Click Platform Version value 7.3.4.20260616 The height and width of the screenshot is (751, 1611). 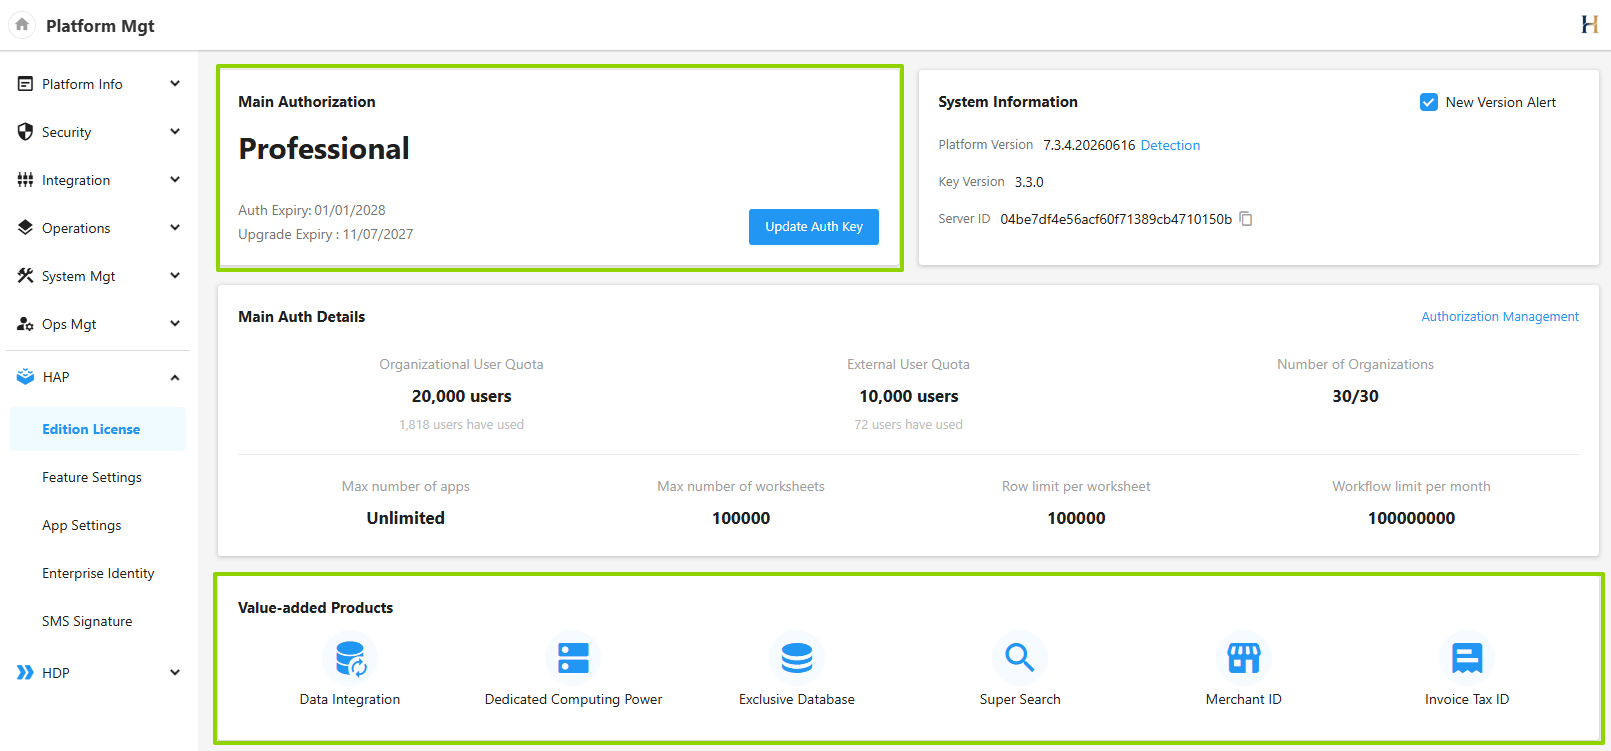(x=1089, y=145)
